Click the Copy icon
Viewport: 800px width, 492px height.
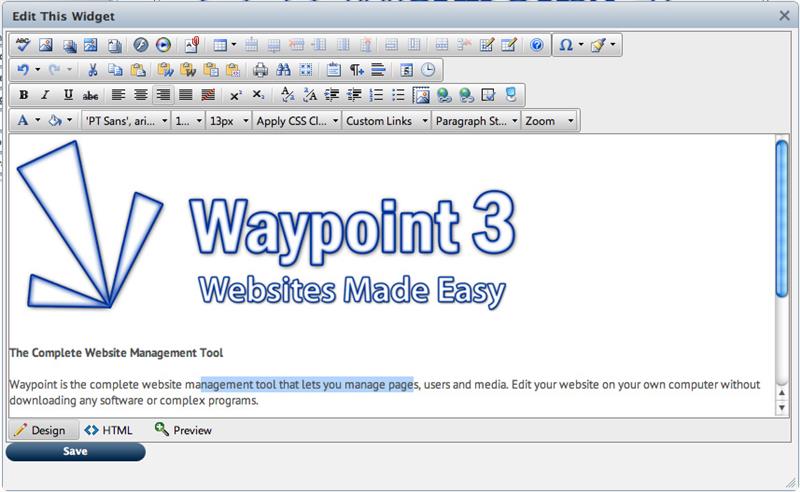(115, 70)
